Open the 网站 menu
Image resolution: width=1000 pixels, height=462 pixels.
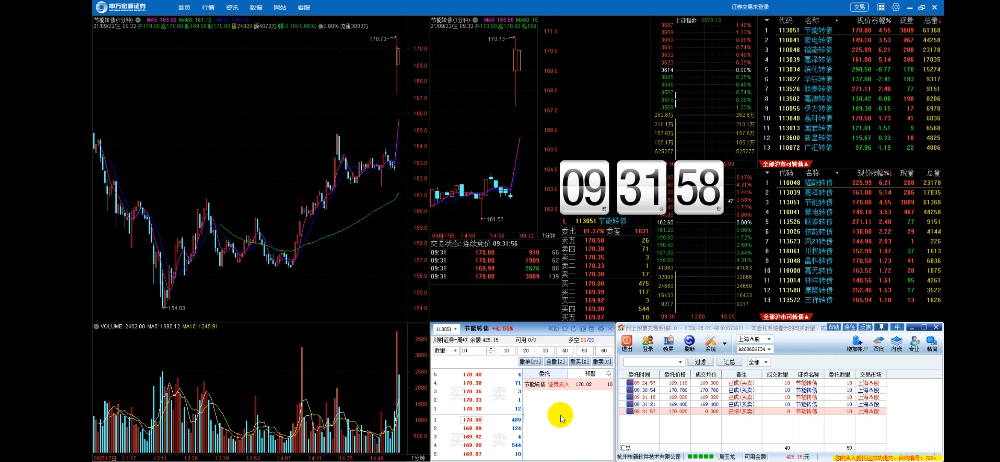[x=279, y=7]
